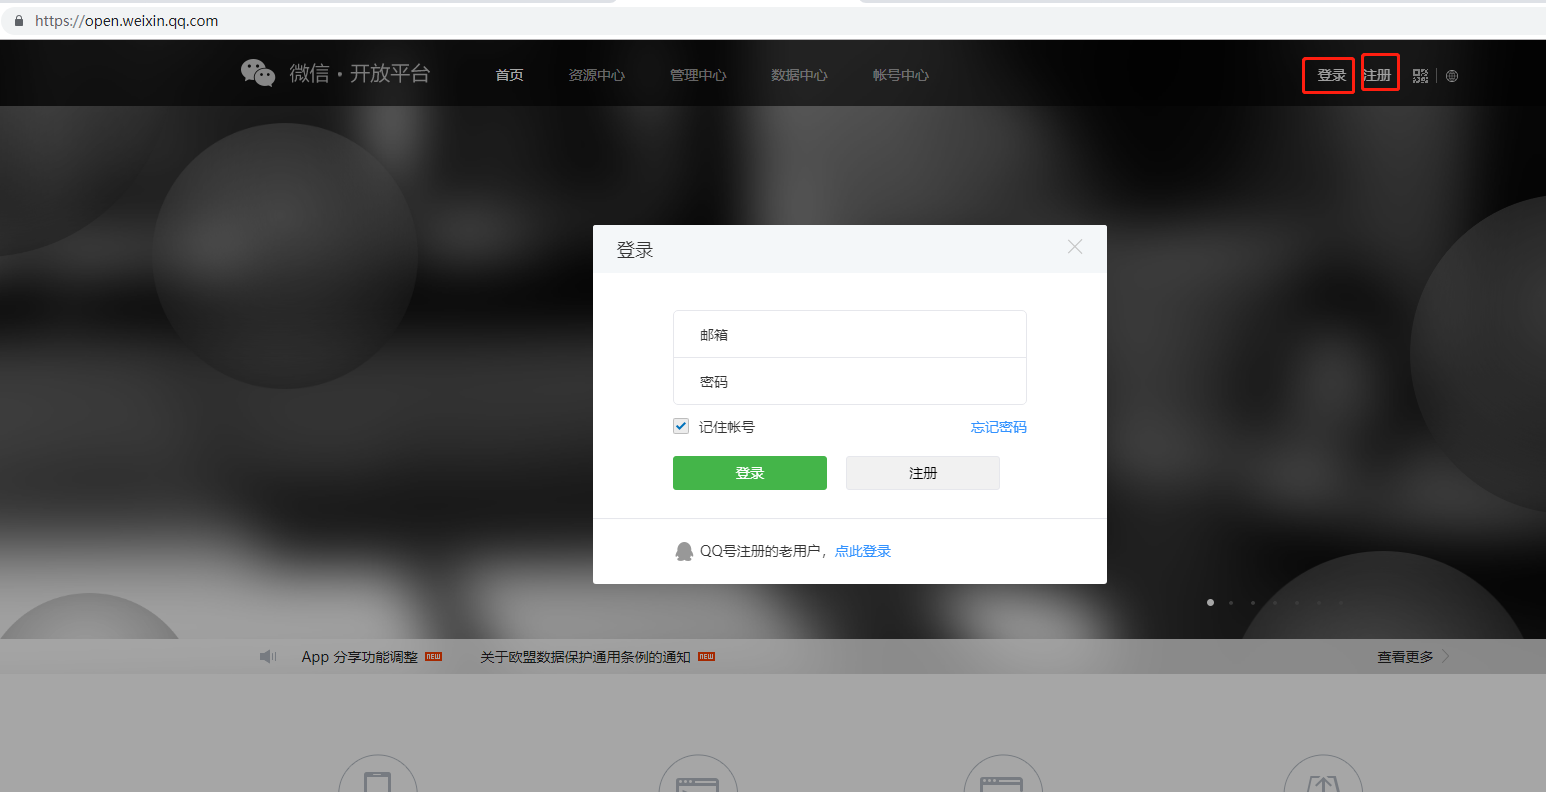Viewport: 1546px width, 792px height.
Task: Open the App 分享功能调整 announcement
Action: (360, 657)
